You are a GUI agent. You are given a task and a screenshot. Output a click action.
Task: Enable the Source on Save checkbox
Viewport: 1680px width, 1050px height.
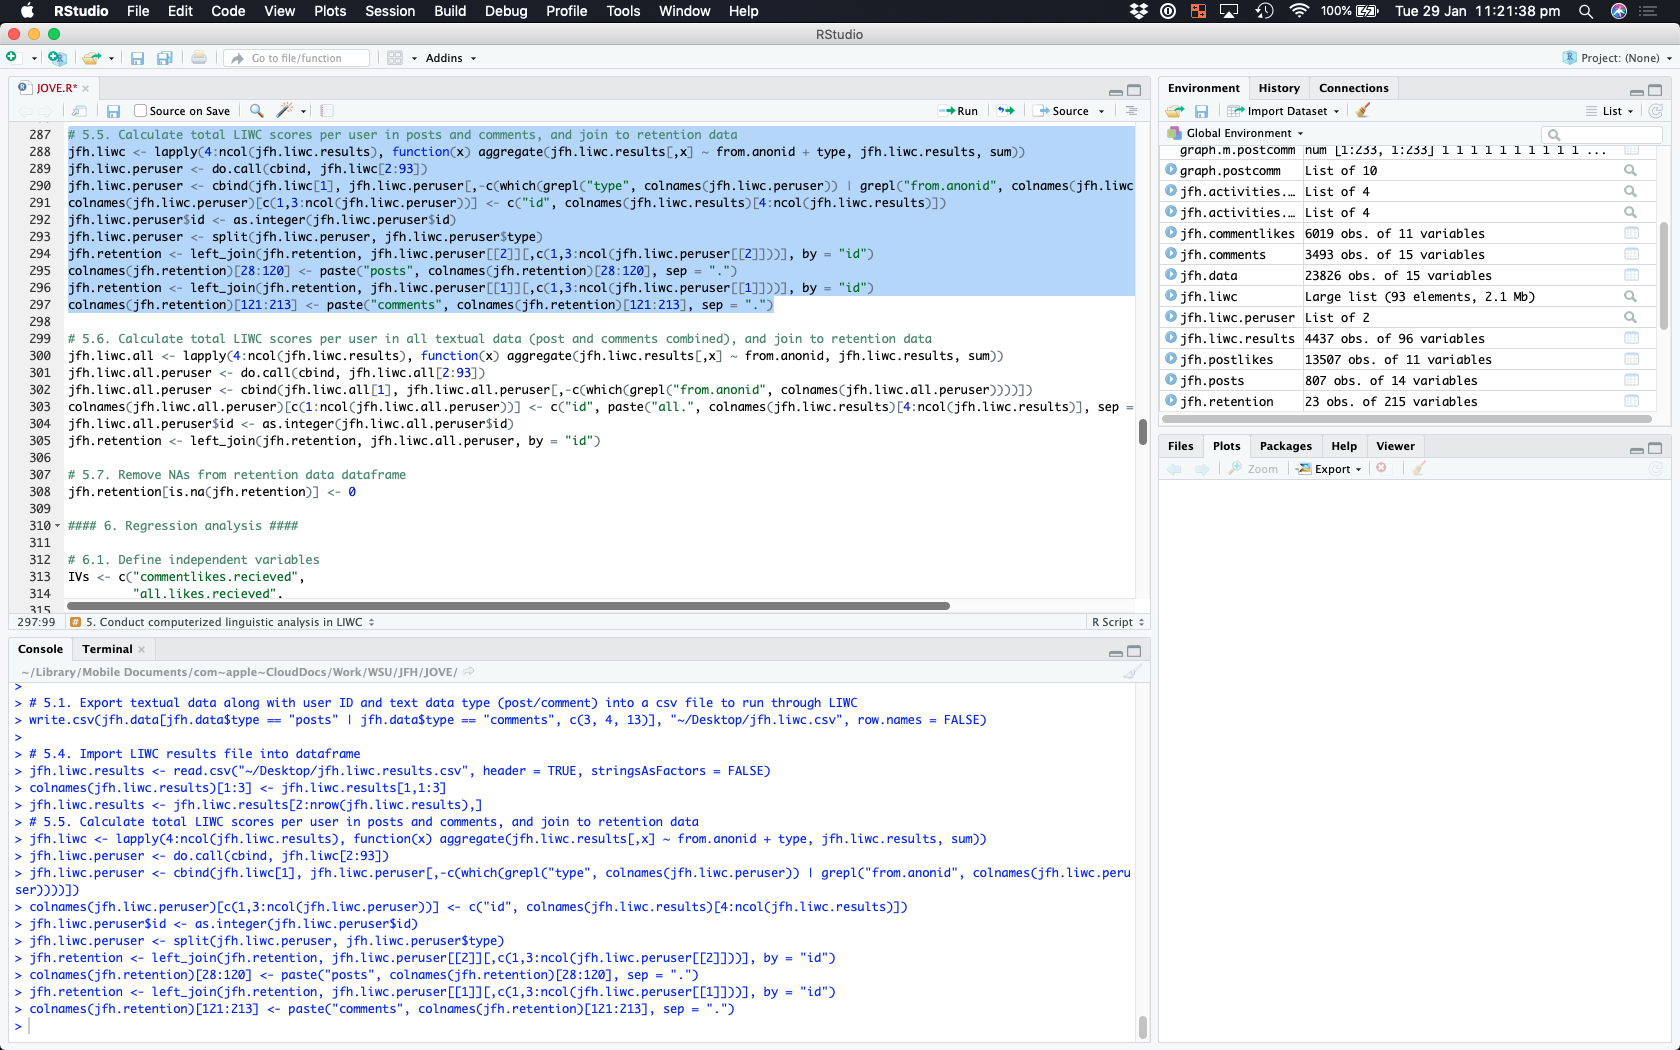141,111
